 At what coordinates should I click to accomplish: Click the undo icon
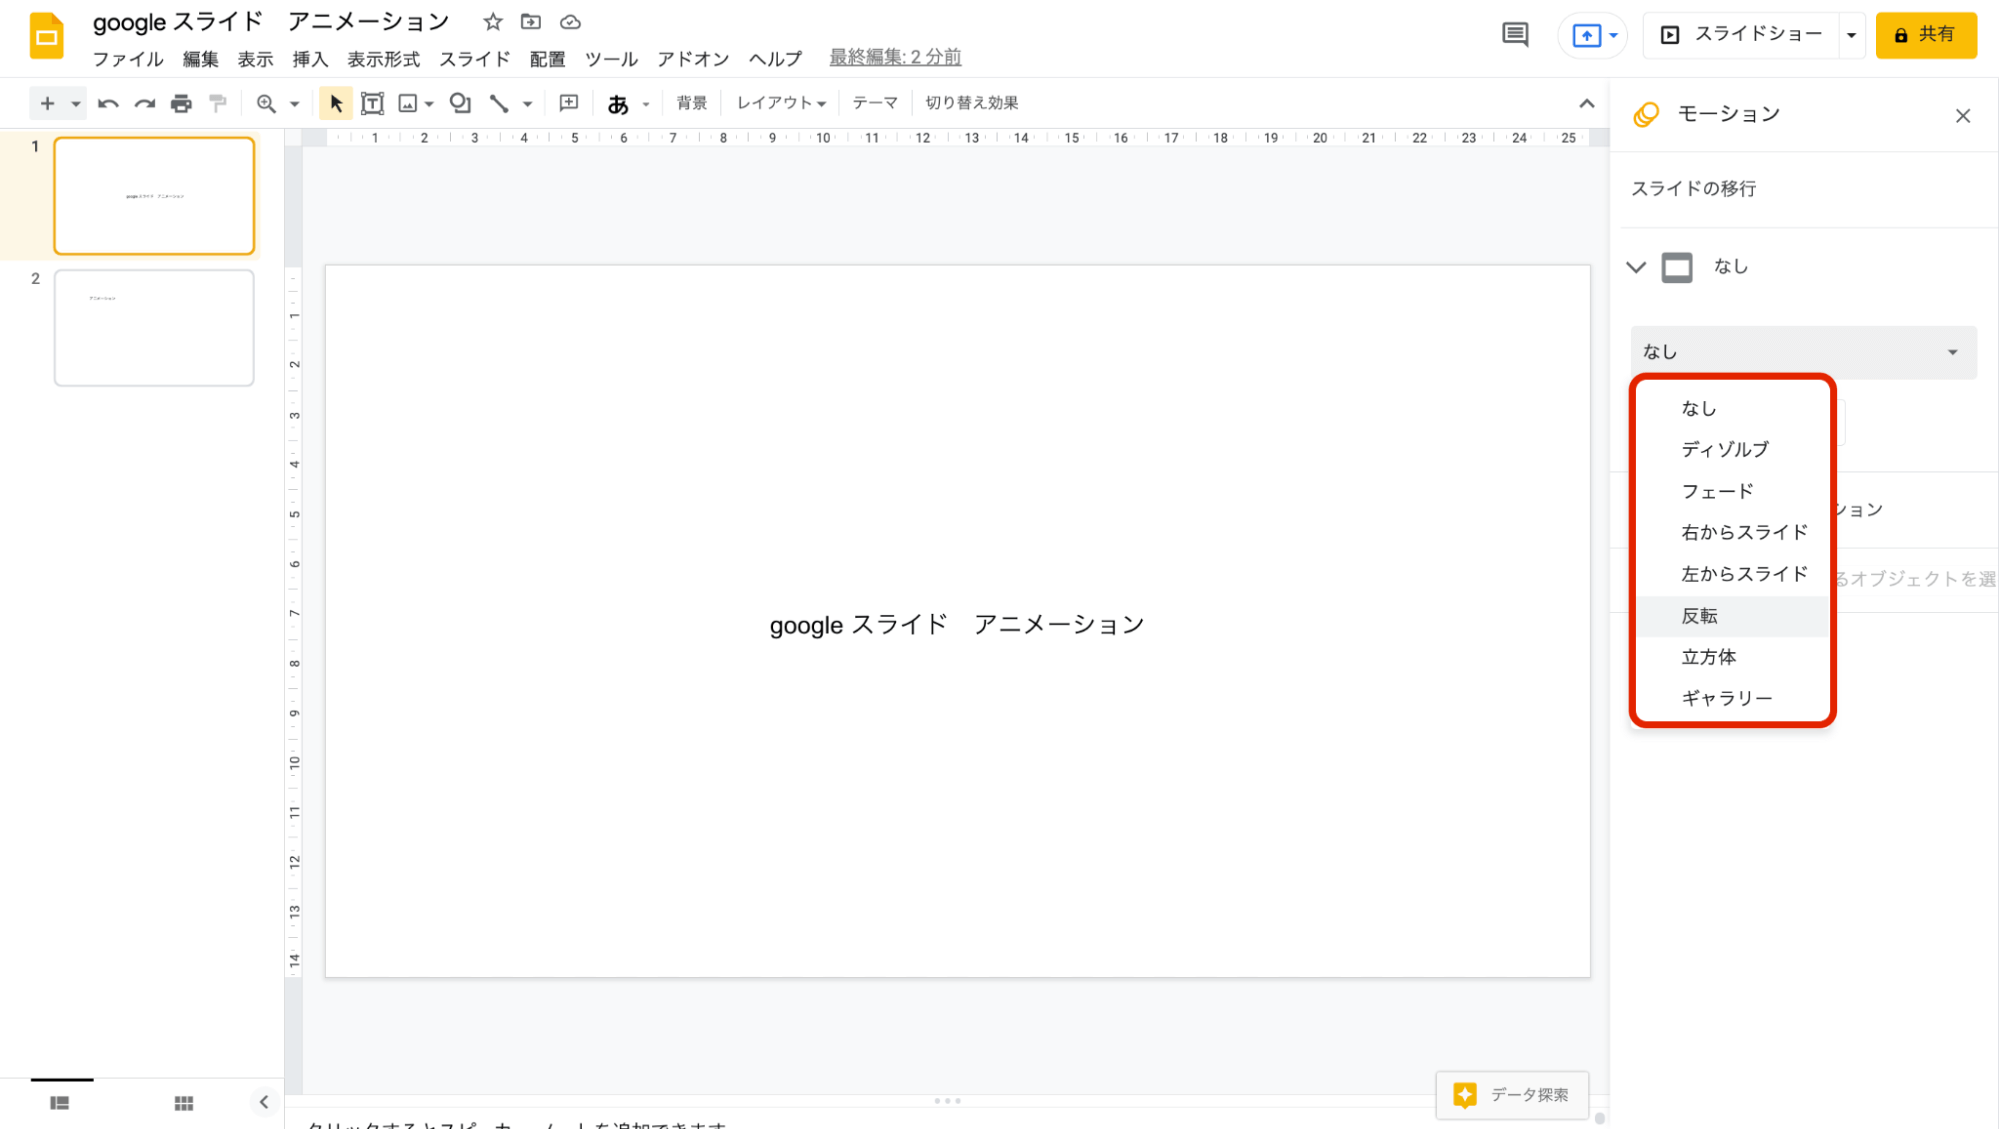point(108,103)
